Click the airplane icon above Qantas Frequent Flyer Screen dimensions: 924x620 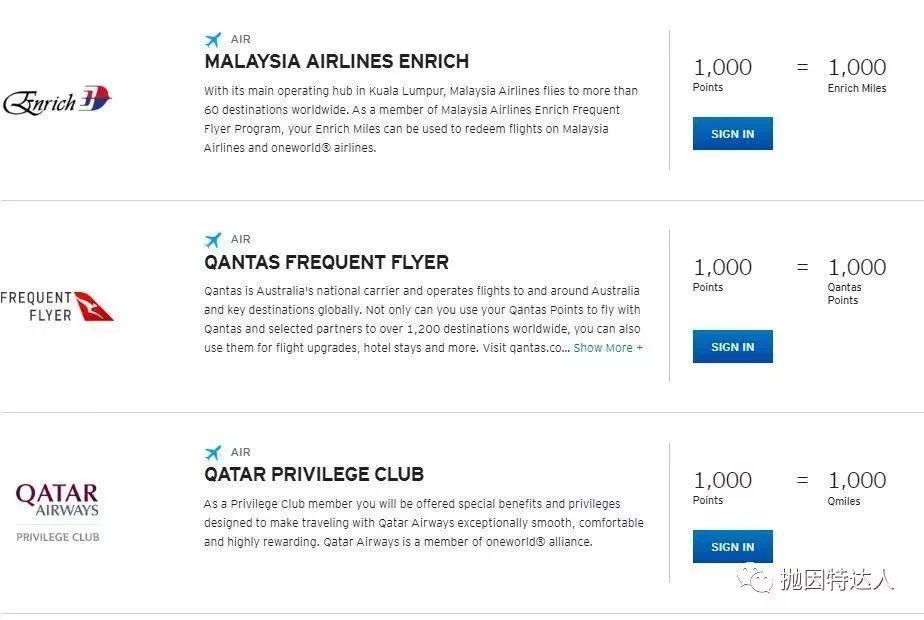[x=213, y=240]
